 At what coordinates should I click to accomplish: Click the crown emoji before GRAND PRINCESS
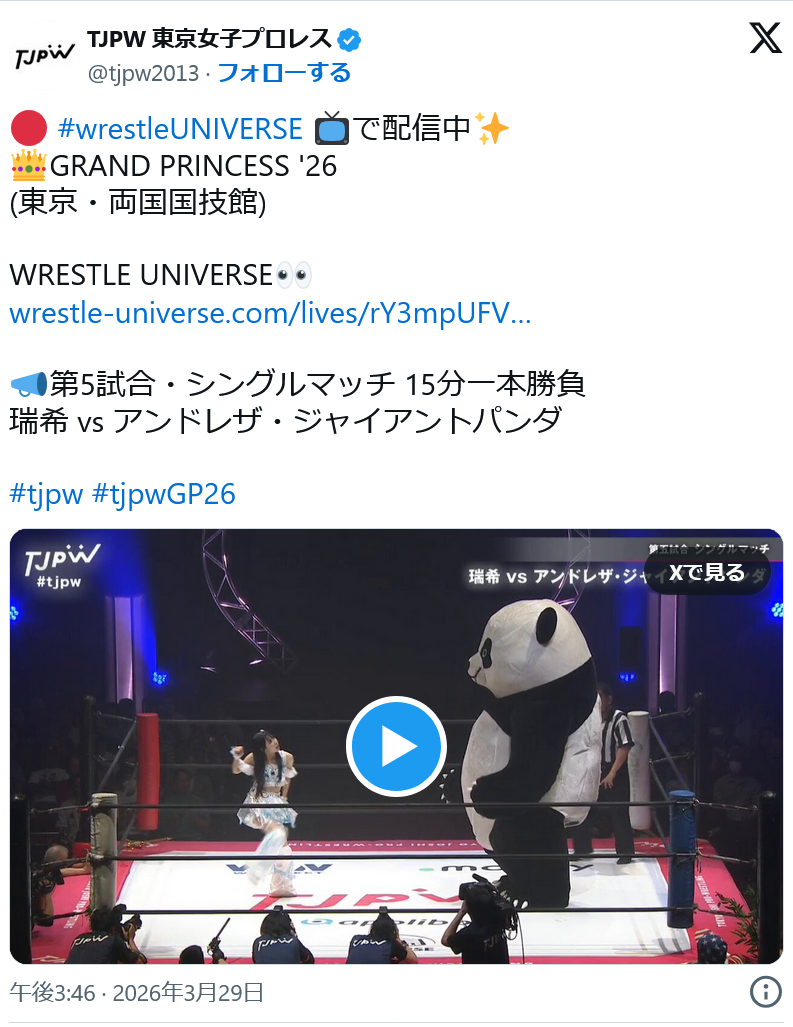click(29, 165)
